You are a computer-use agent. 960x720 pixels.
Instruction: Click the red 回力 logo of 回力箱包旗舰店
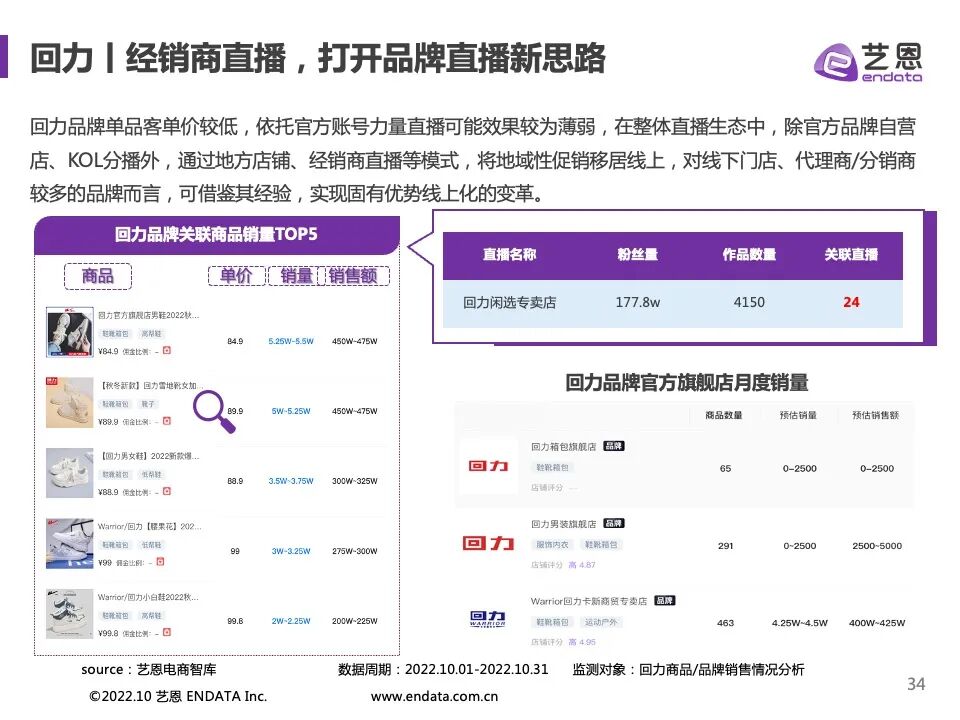pos(488,466)
